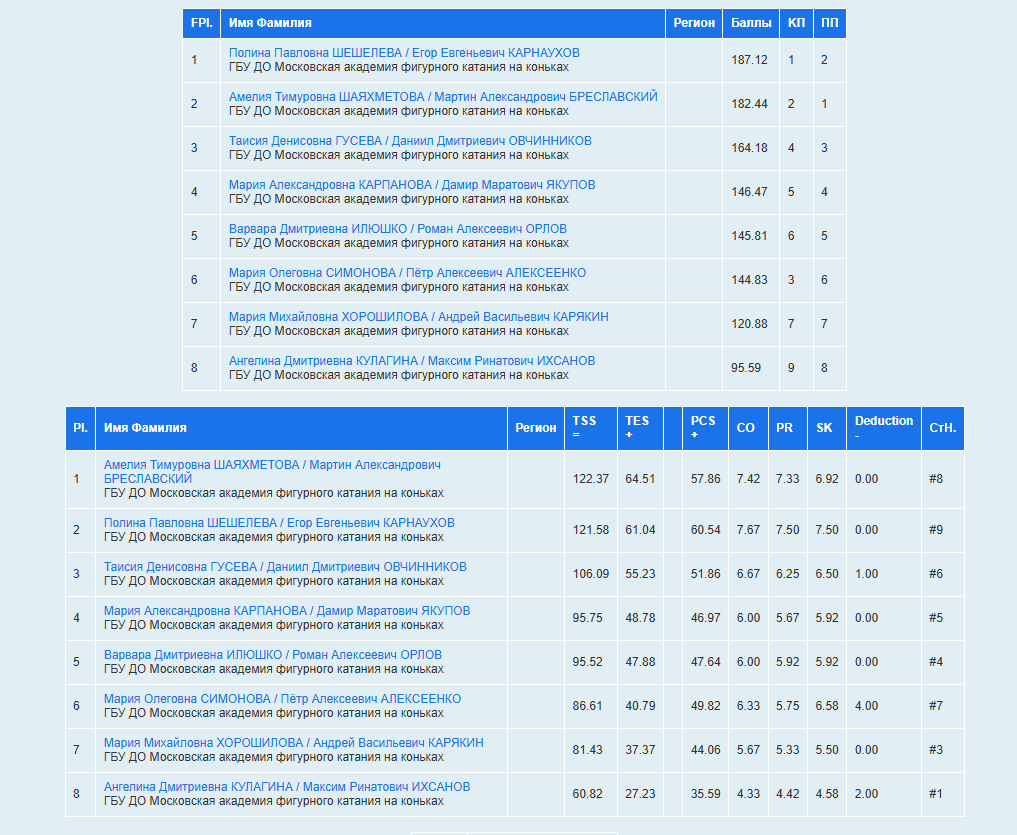Select PCS value 60.54
Viewport: 1017px width, 835px height.
(706, 530)
